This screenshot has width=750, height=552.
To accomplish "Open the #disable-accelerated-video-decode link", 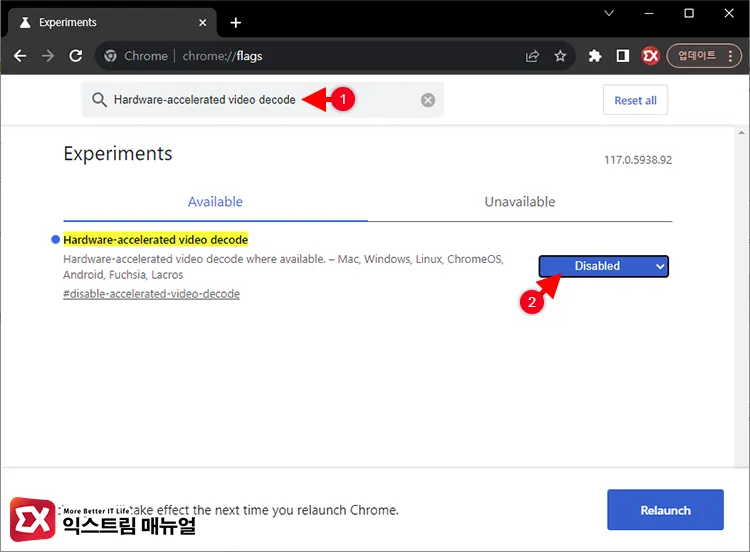I will click(151, 294).
